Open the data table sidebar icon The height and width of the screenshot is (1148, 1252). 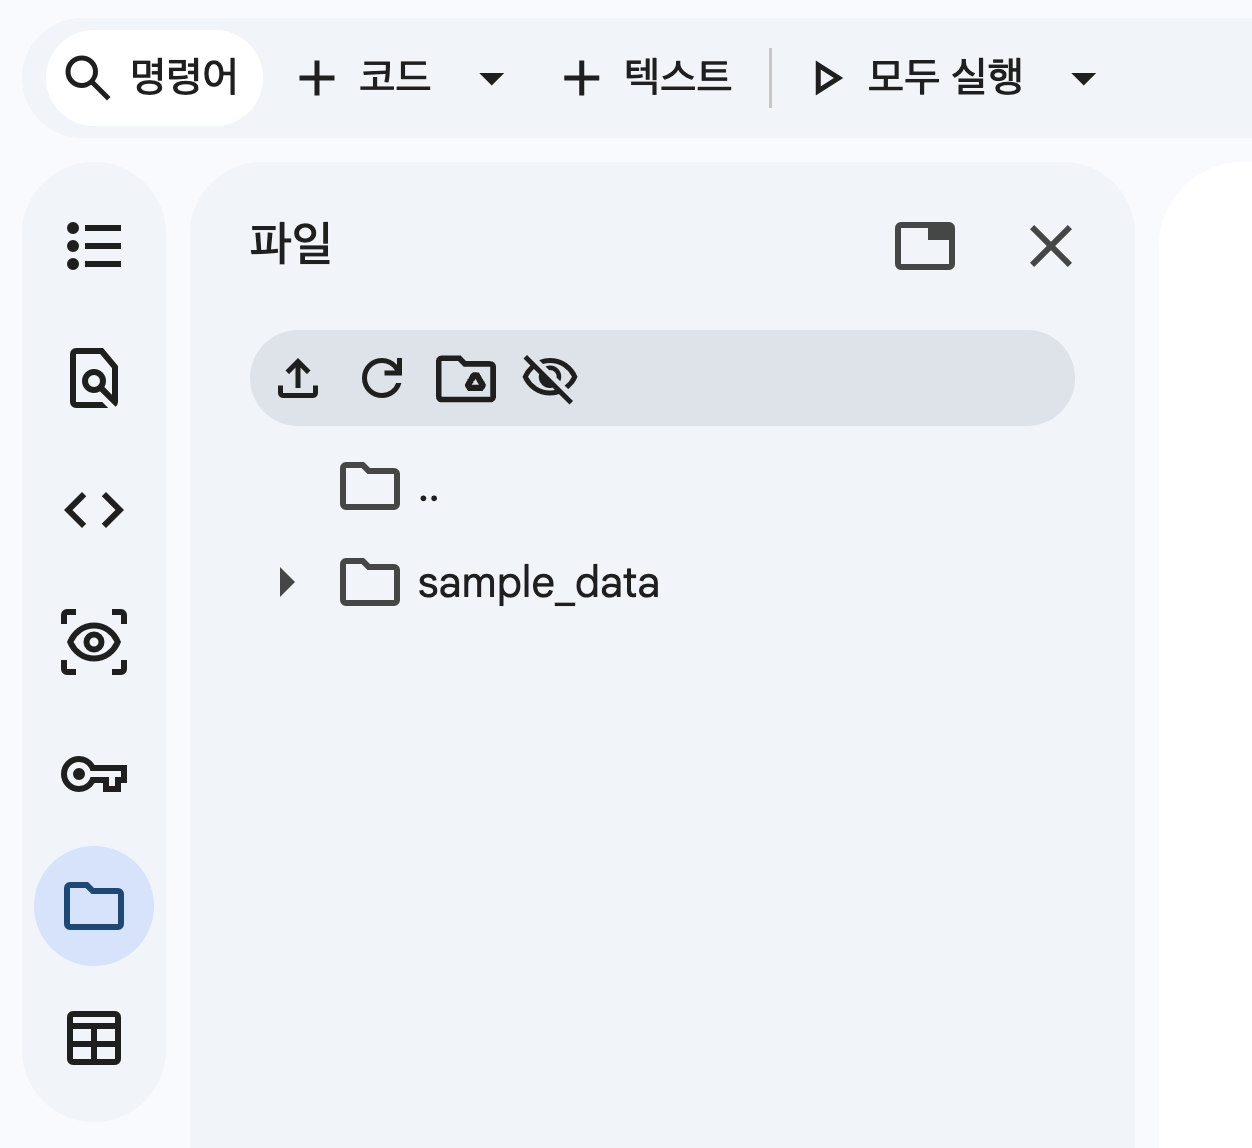pyautogui.click(x=94, y=1038)
